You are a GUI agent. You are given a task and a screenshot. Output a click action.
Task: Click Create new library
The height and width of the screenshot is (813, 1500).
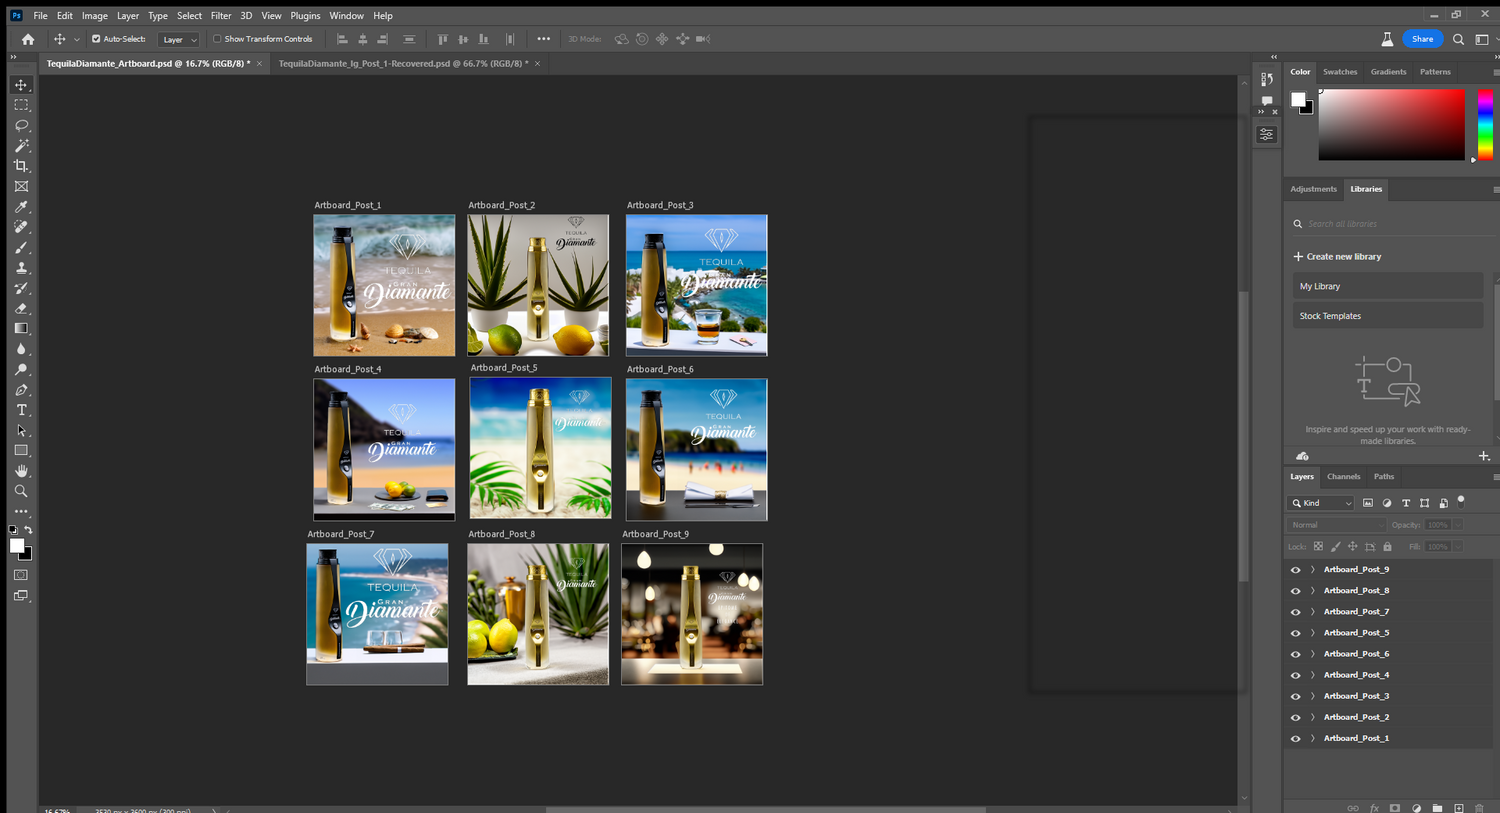pyautogui.click(x=1337, y=257)
